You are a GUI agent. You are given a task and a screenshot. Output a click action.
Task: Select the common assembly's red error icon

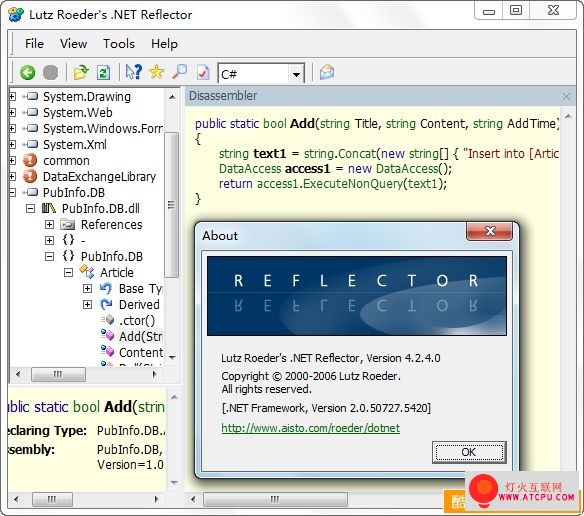pos(30,160)
